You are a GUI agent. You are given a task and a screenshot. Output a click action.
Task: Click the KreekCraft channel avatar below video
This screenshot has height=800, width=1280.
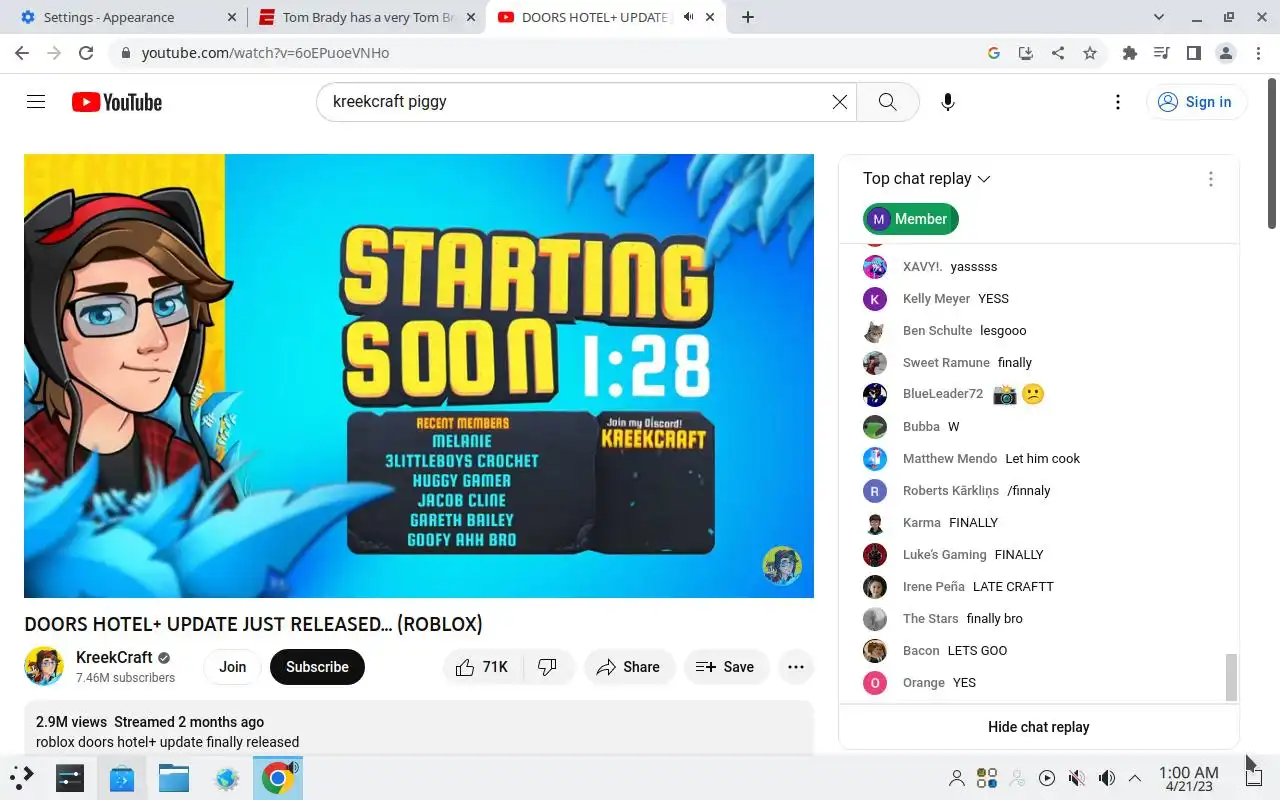click(44, 666)
